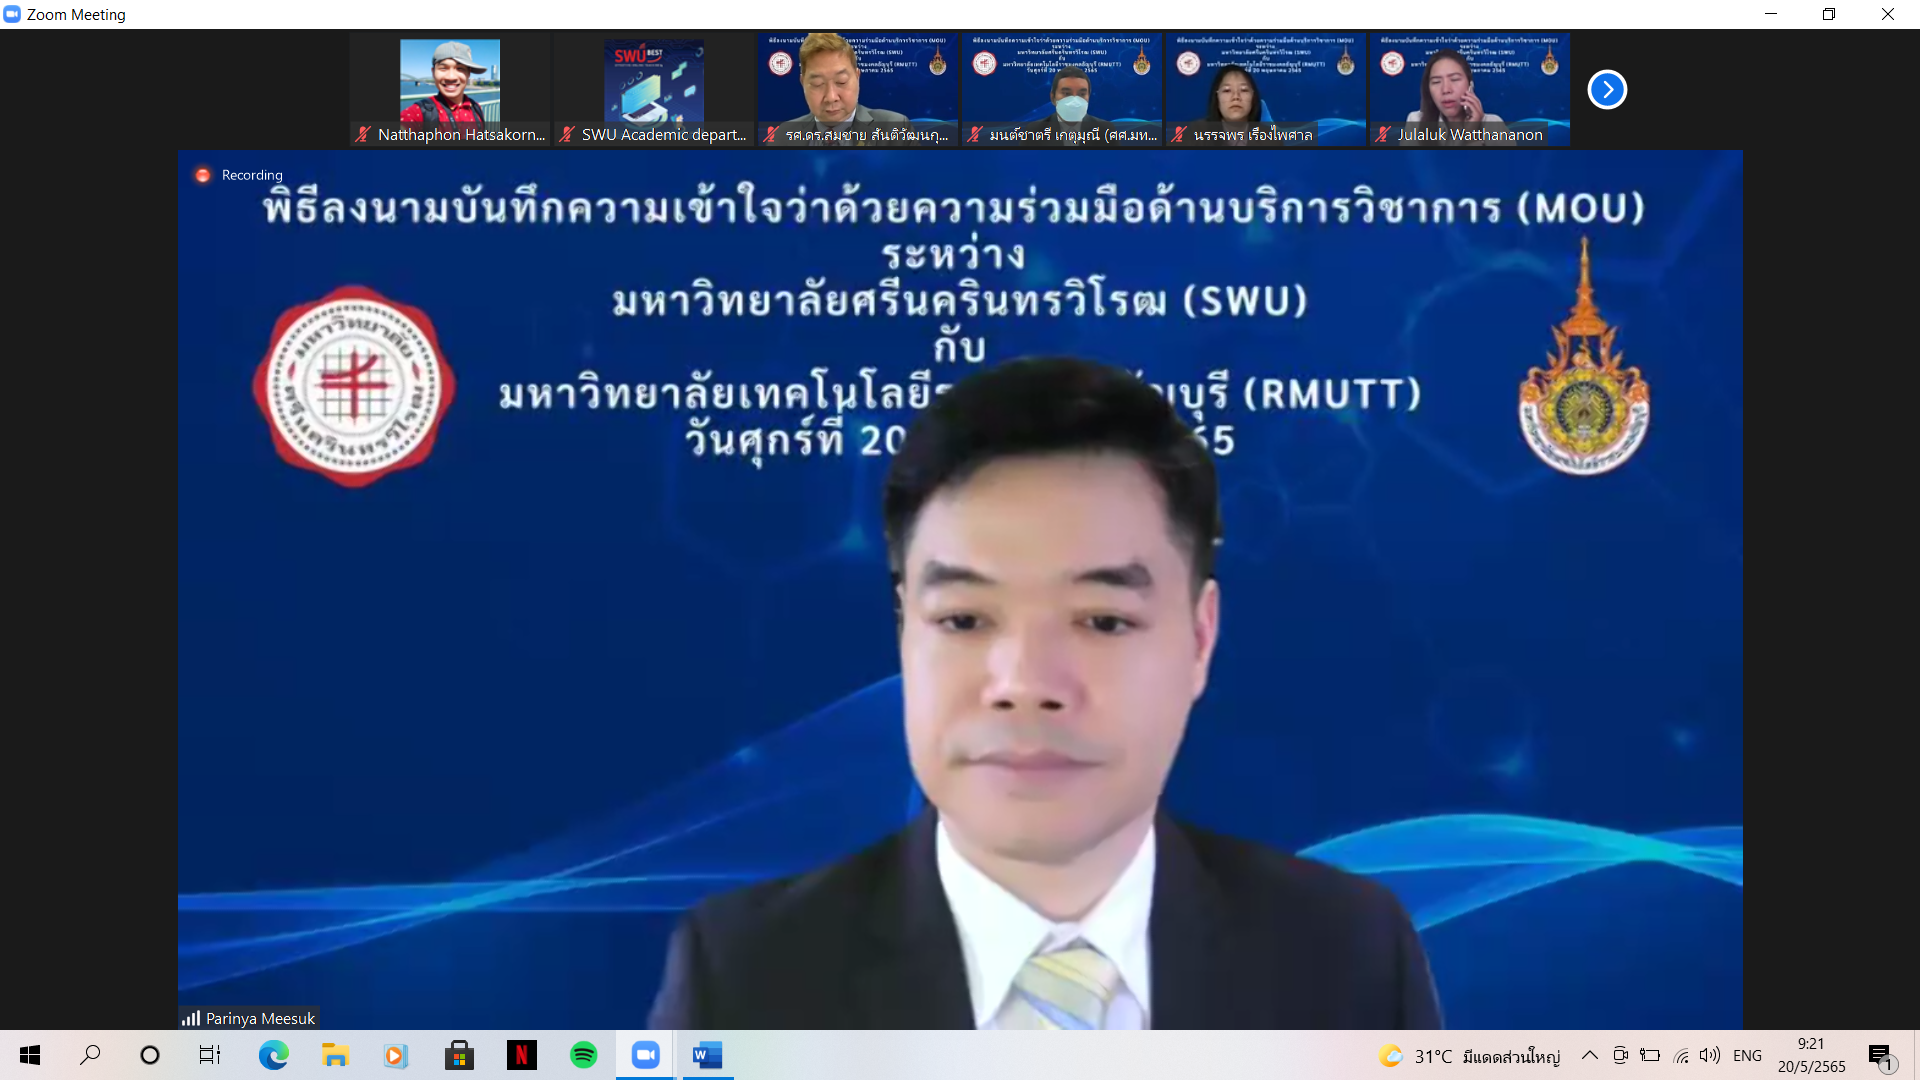Switch to Word taskbar icon
This screenshot has height=1080, width=1920.
point(708,1055)
